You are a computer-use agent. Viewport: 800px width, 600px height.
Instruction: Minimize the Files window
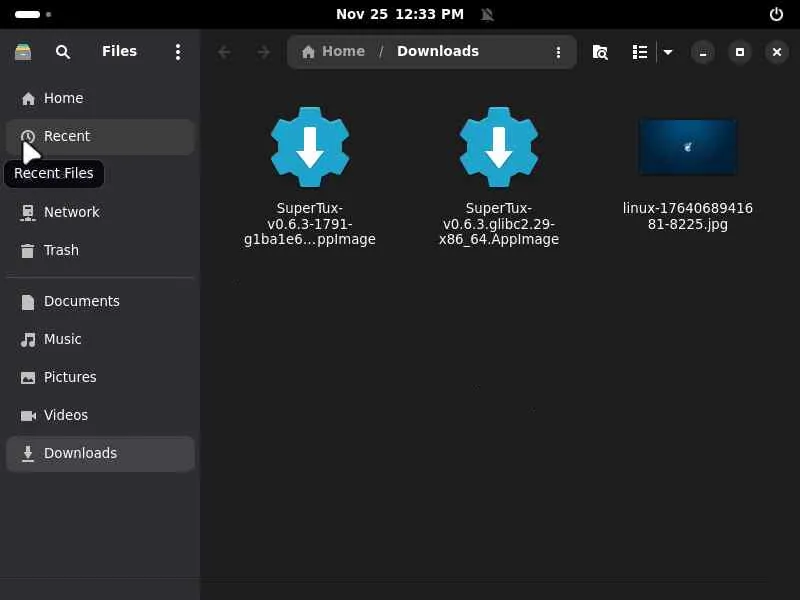(x=703, y=52)
